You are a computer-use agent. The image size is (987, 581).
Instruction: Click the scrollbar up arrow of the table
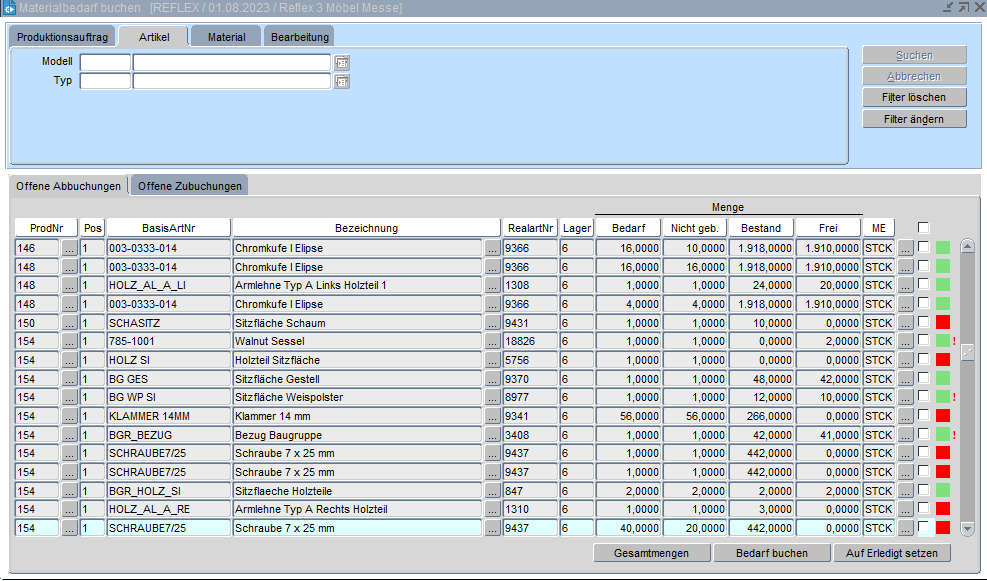coord(967,246)
